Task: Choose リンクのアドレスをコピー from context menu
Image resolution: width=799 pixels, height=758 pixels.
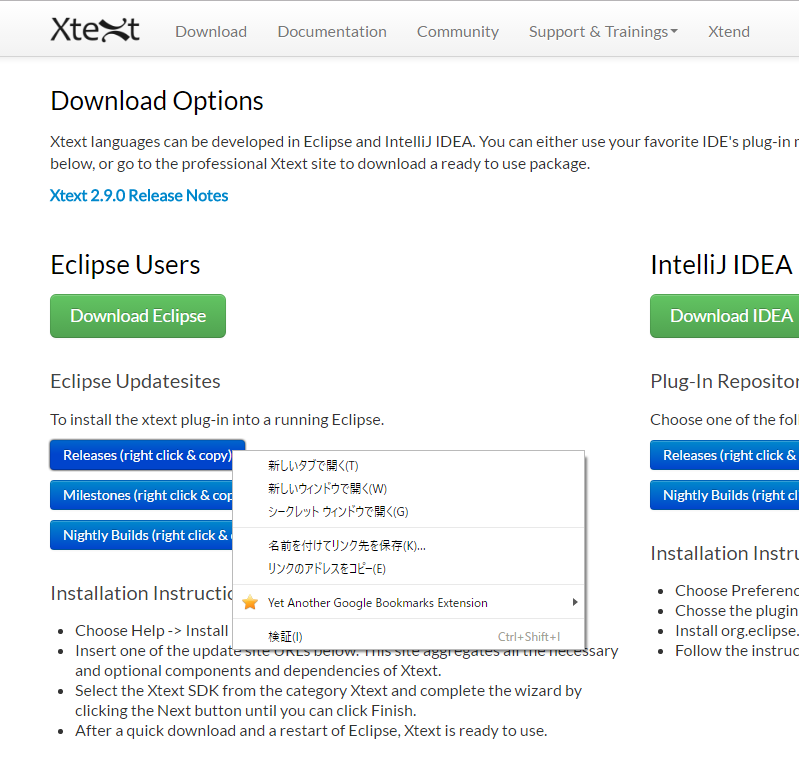Action: pos(326,568)
